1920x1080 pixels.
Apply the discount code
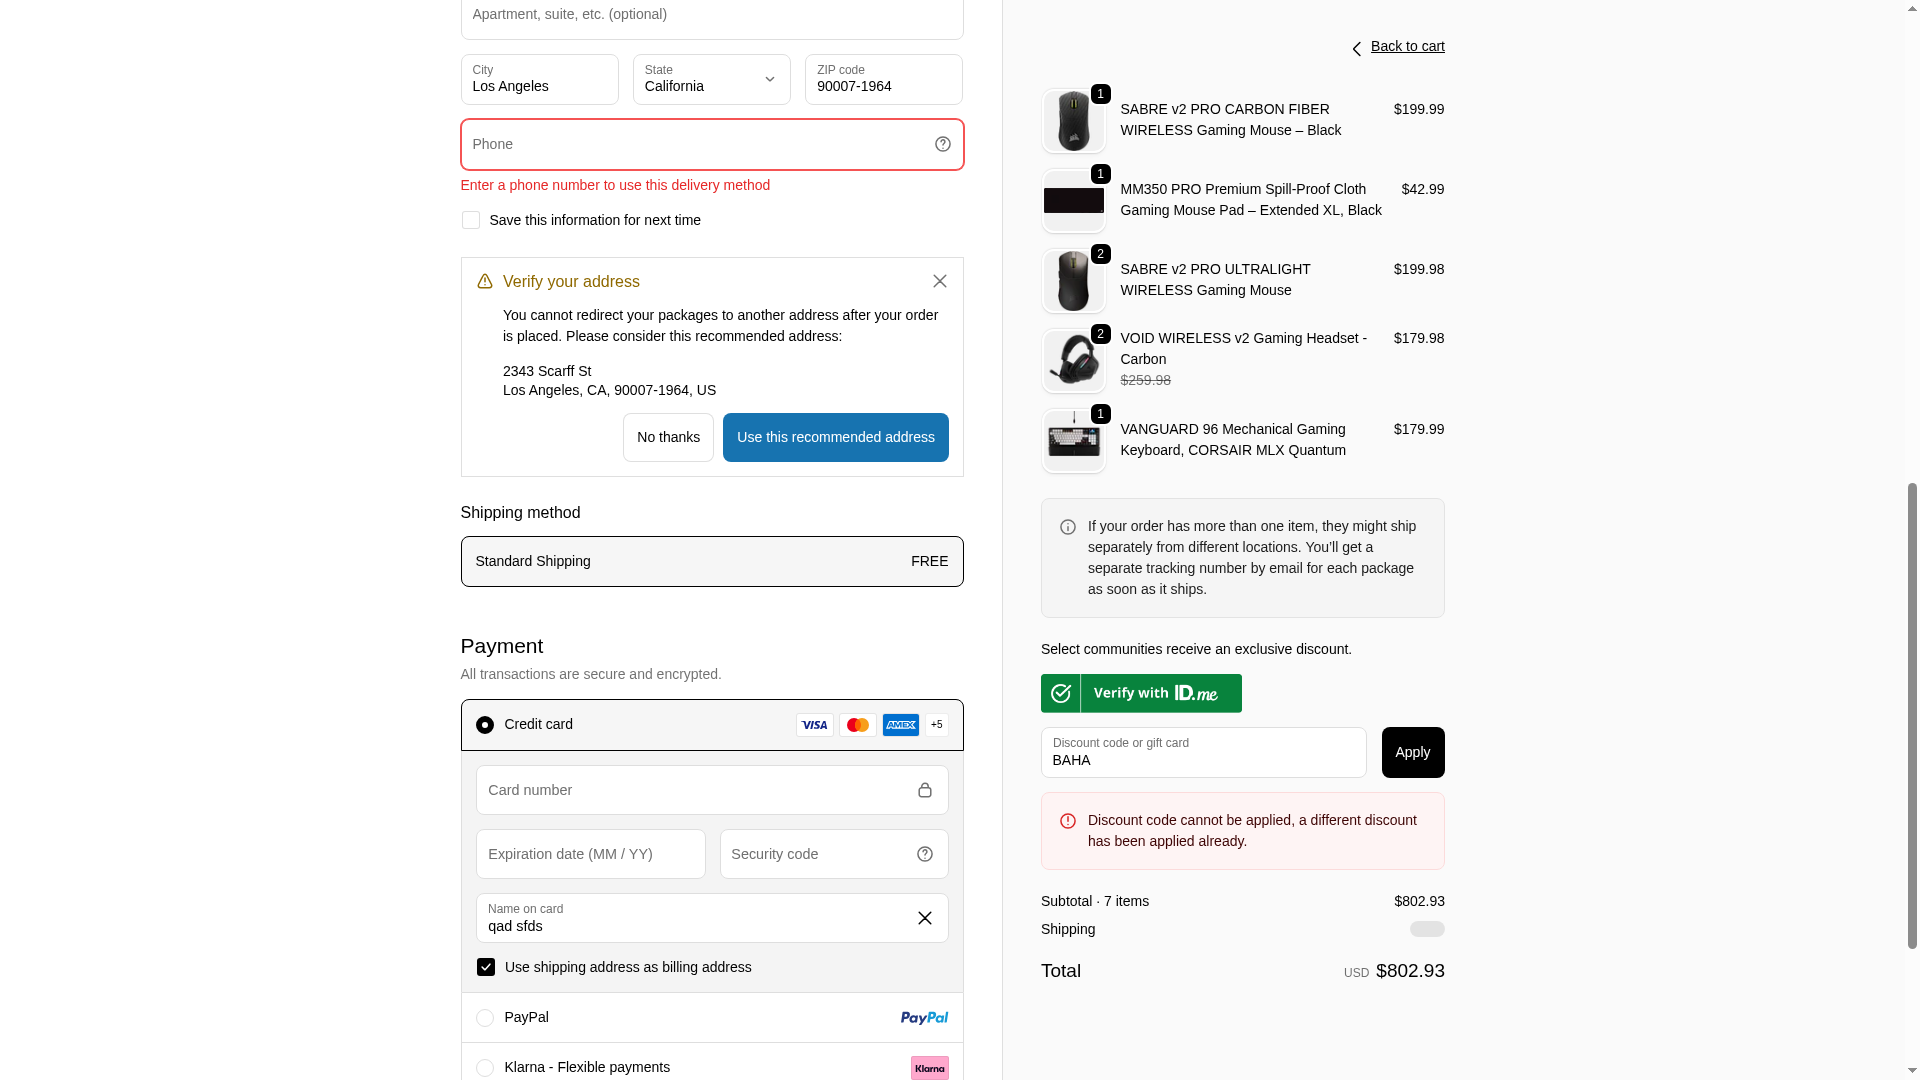1412,752
